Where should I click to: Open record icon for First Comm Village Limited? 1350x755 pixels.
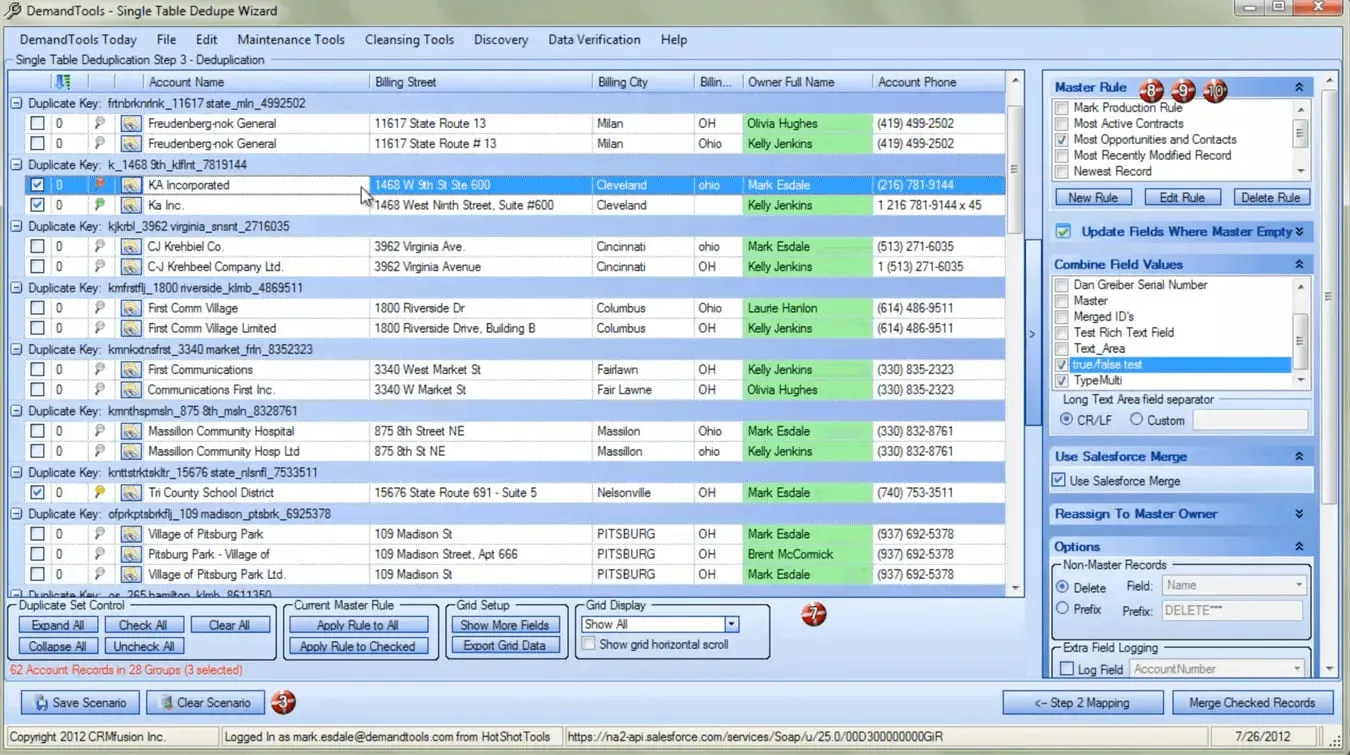pos(130,328)
